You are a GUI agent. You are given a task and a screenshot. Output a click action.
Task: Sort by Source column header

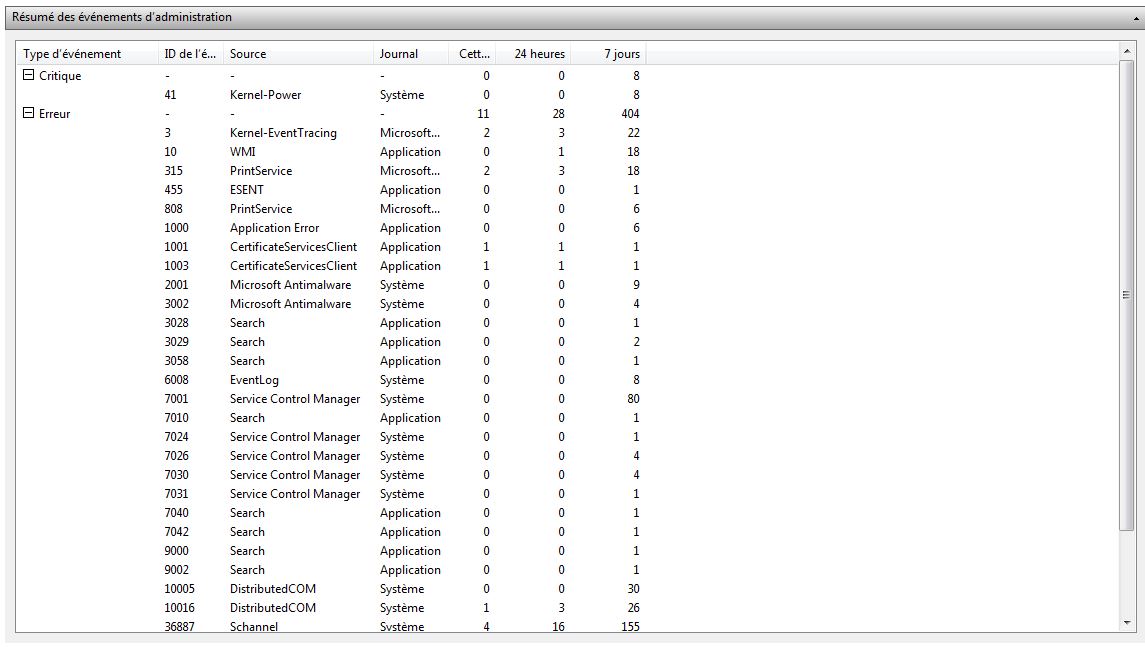(x=248, y=54)
